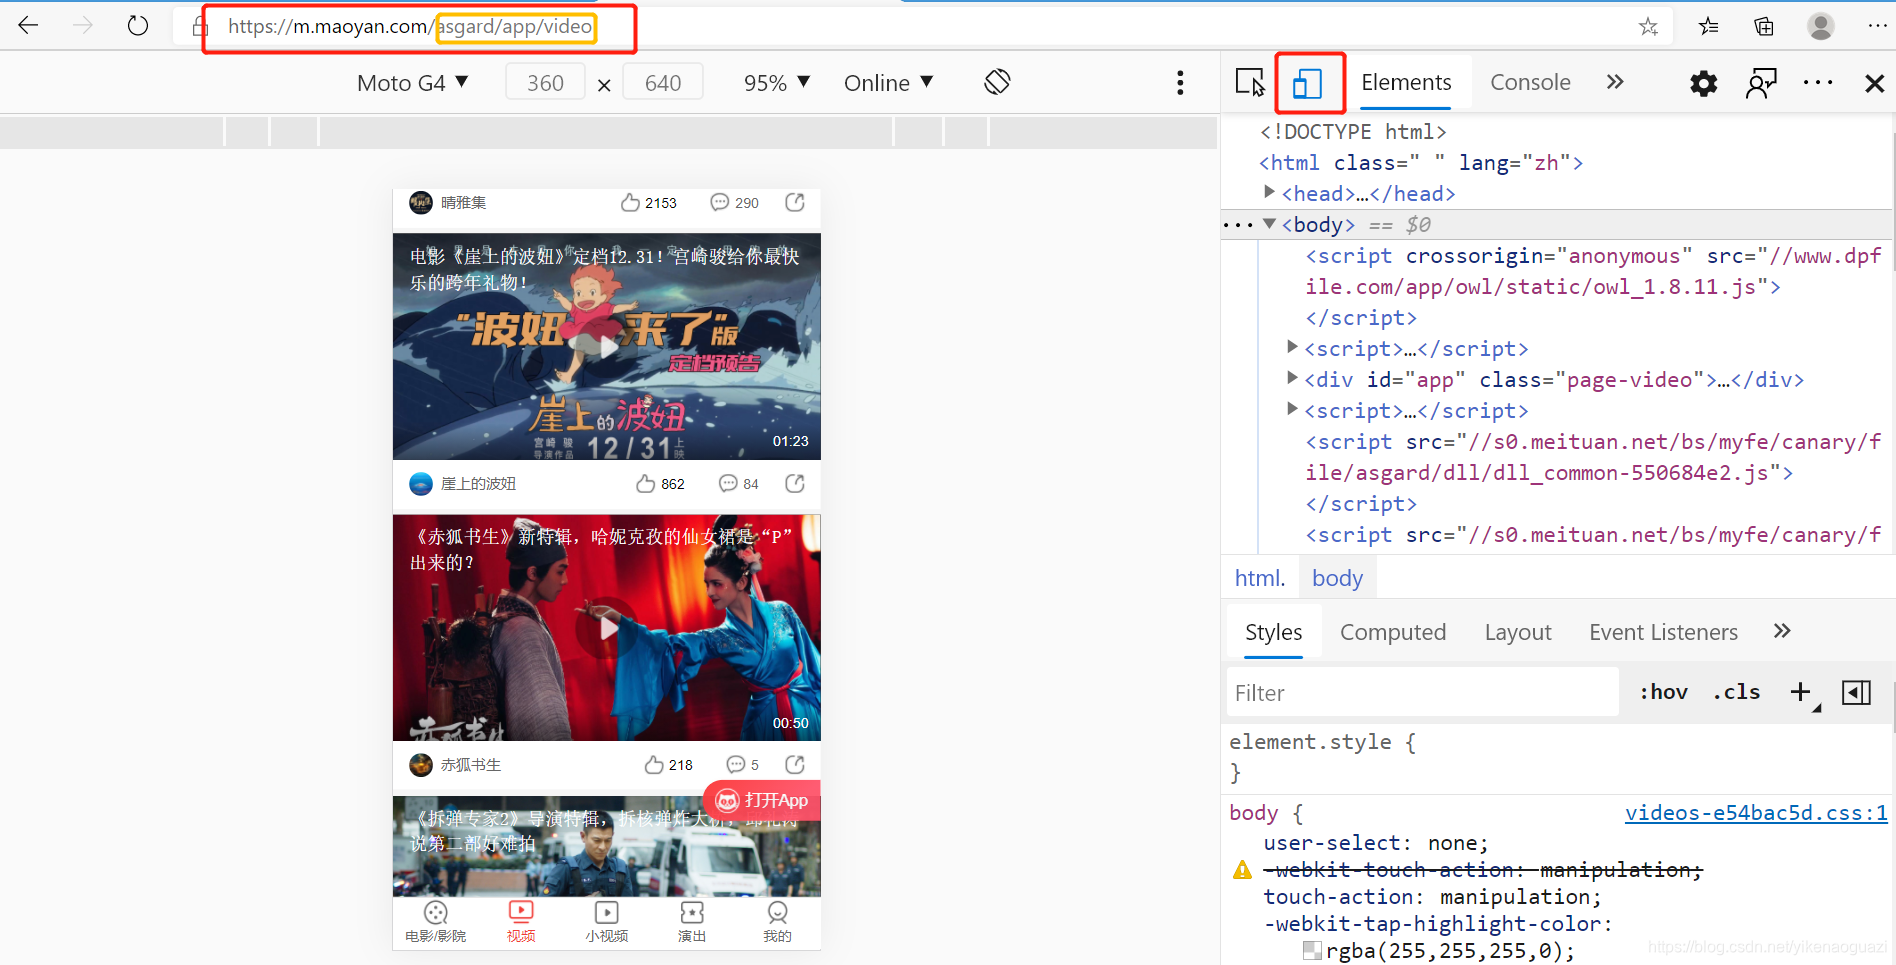Toggle the device emulation toolbar icon
The width and height of the screenshot is (1896, 965).
pos(1307,83)
